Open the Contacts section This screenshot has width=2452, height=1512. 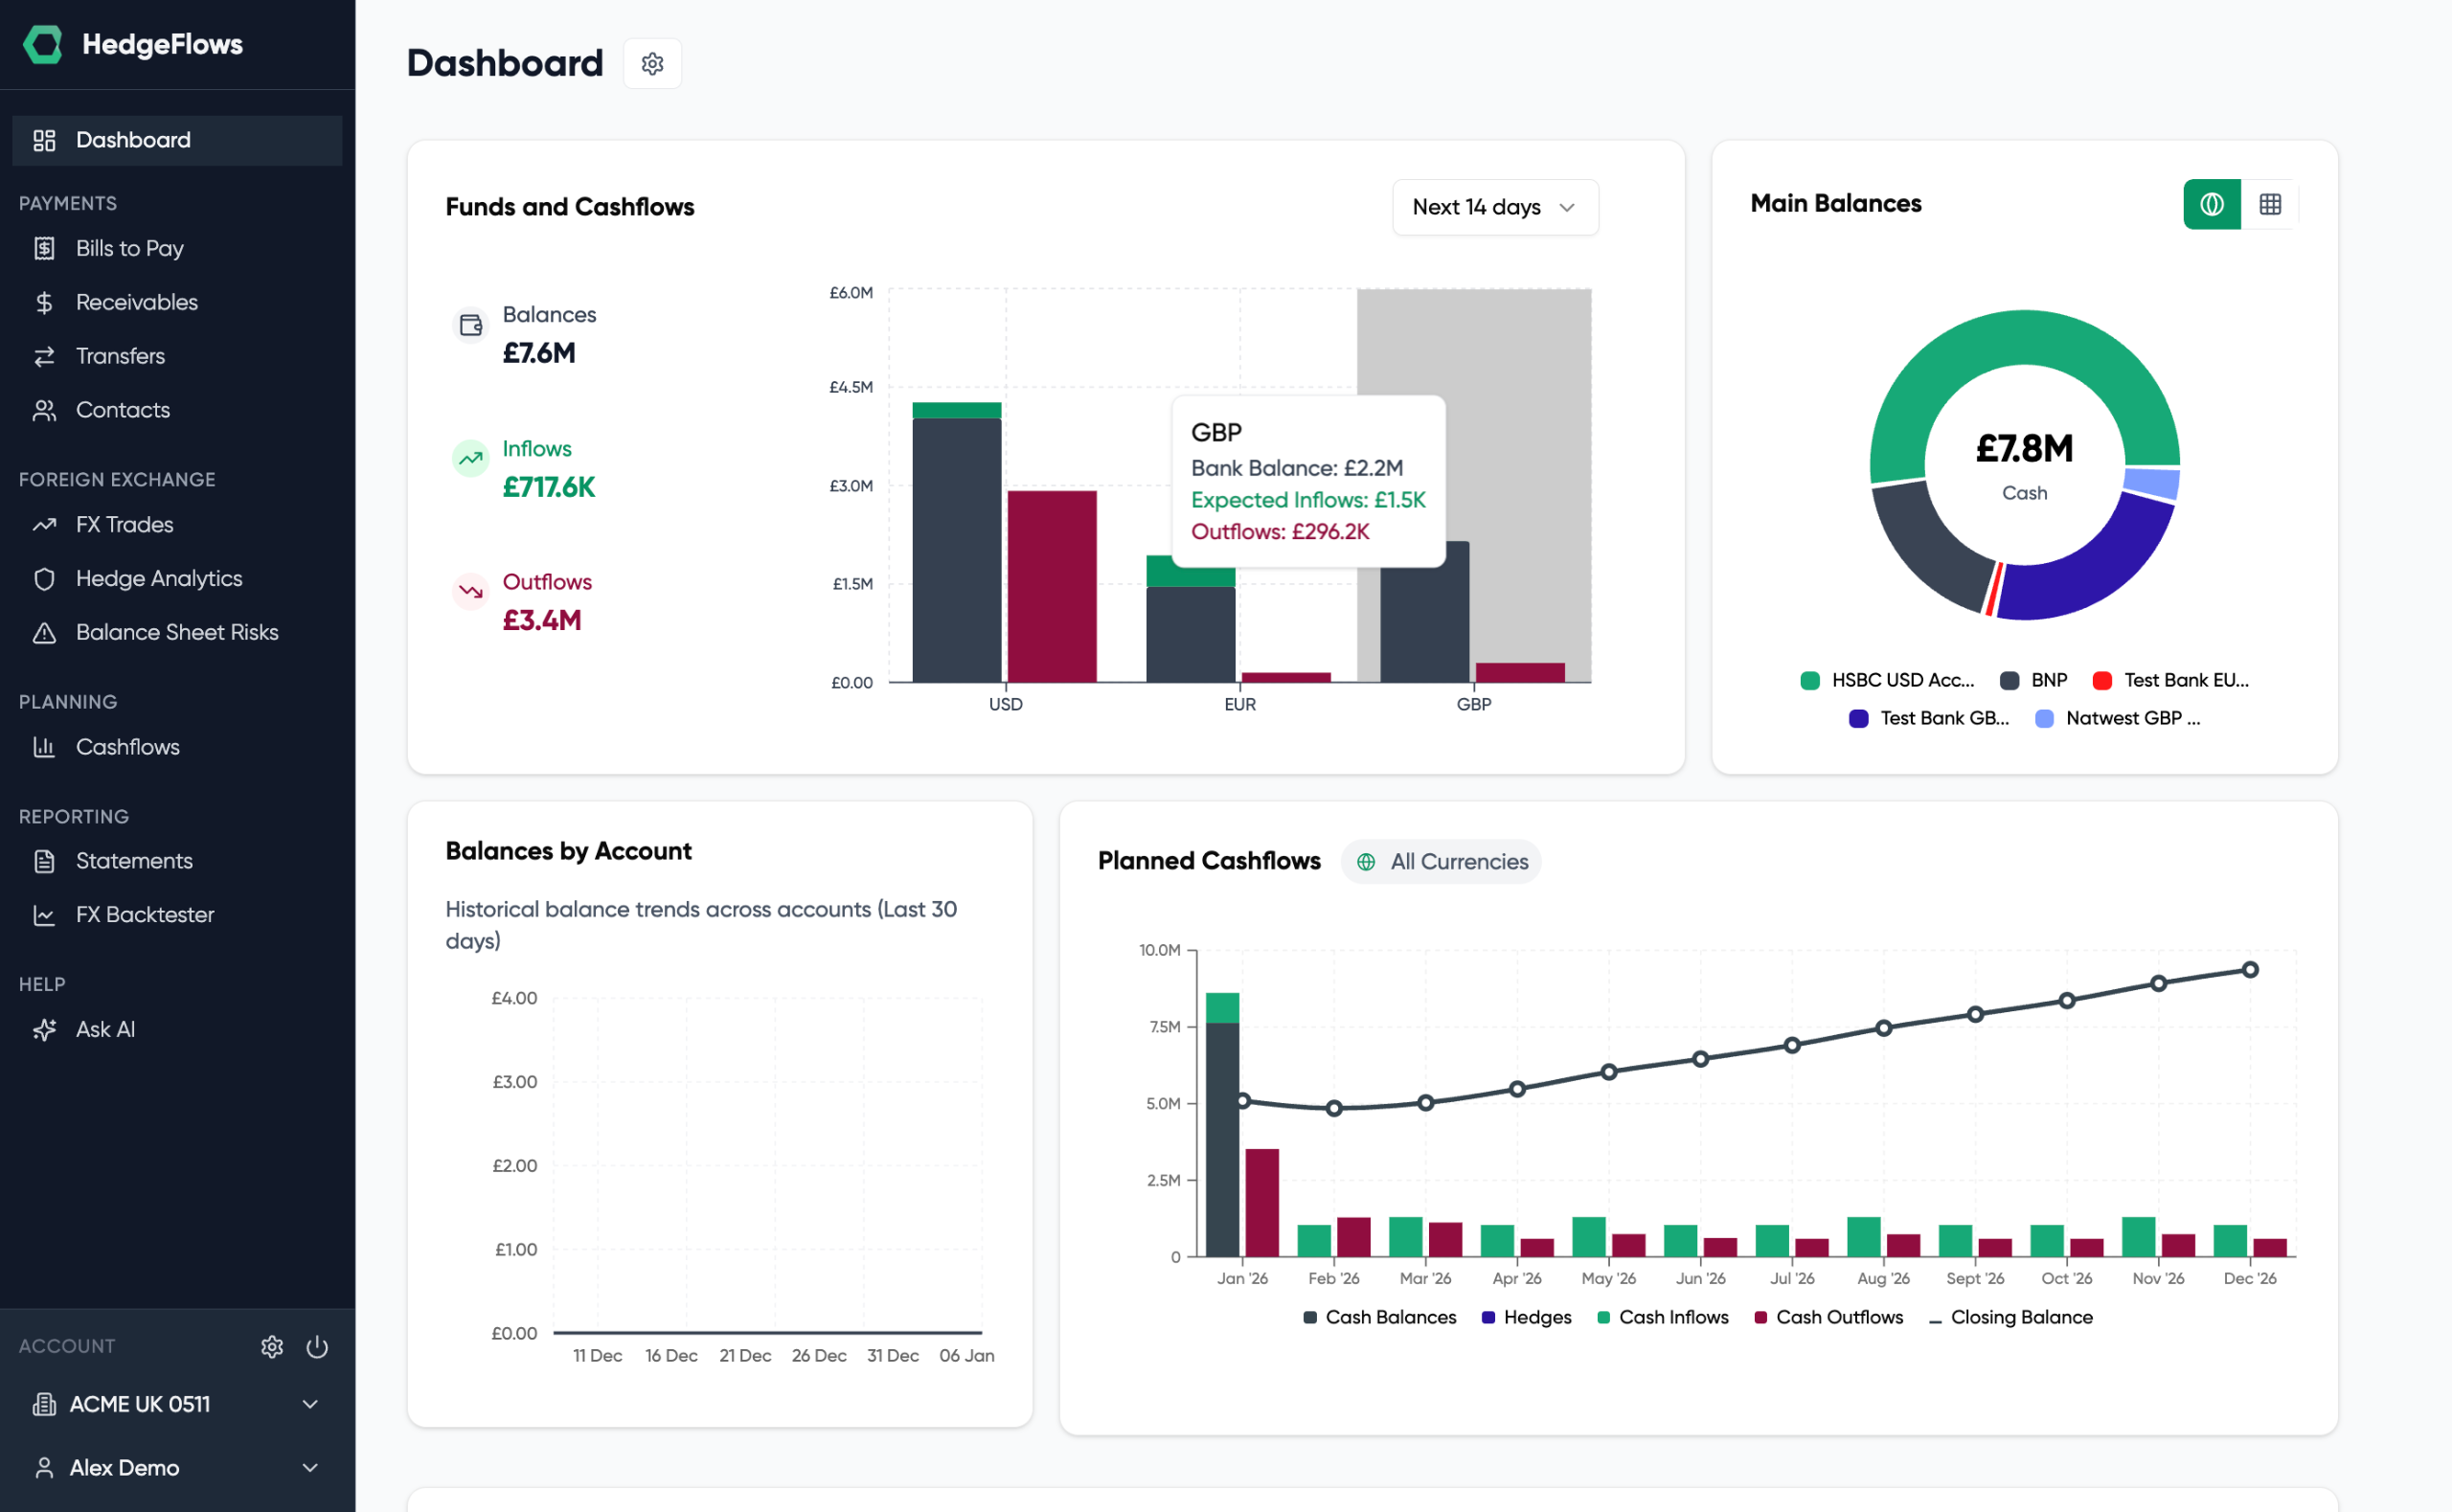coord(122,409)
